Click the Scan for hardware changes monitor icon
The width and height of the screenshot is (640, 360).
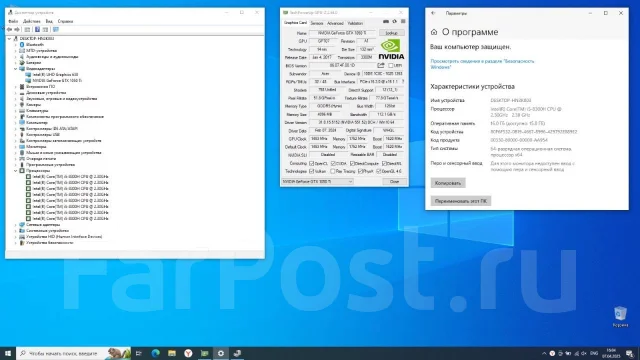pyautogui.click(x=56, y=29)
